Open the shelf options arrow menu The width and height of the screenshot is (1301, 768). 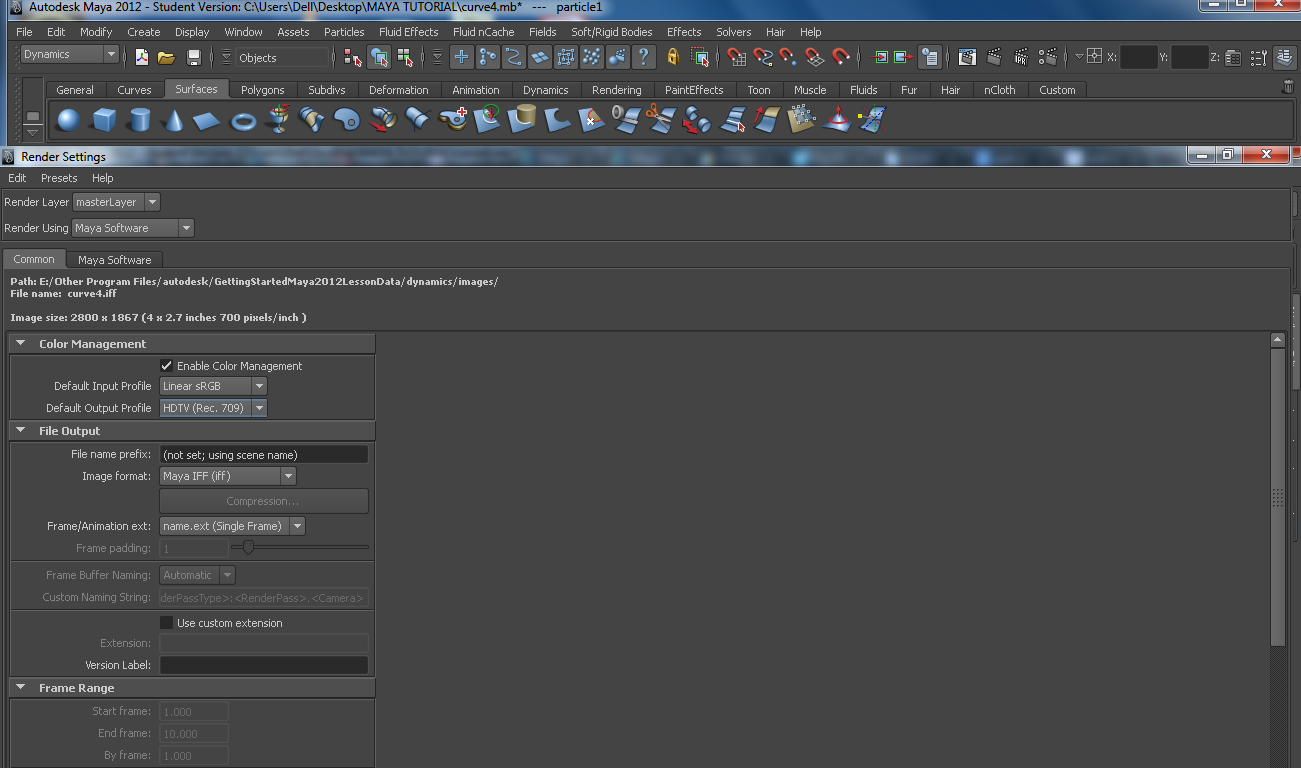(x=33, y=132)
